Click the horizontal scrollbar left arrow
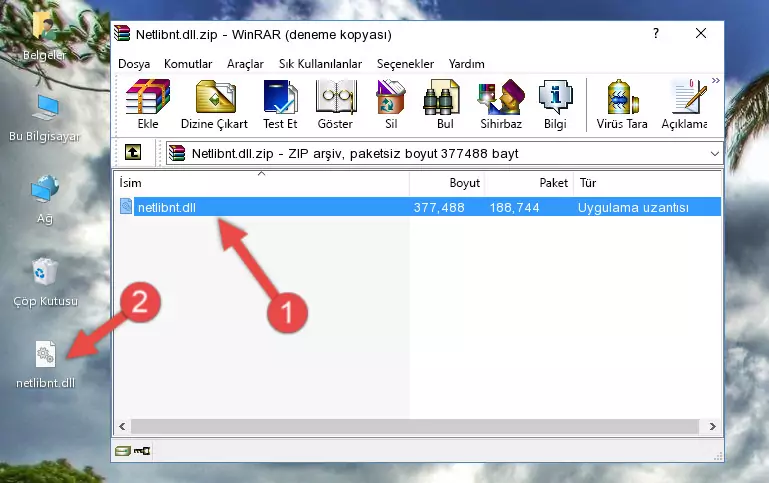 click(122, 426)
